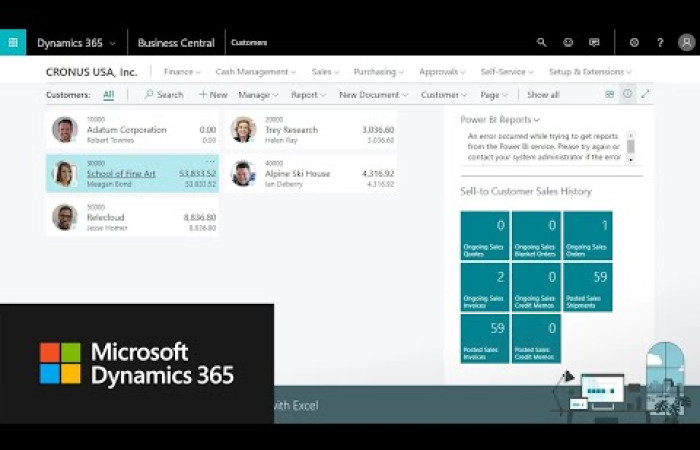Expand the Manage action menu

pyautogui.click(x=258, y=95)
